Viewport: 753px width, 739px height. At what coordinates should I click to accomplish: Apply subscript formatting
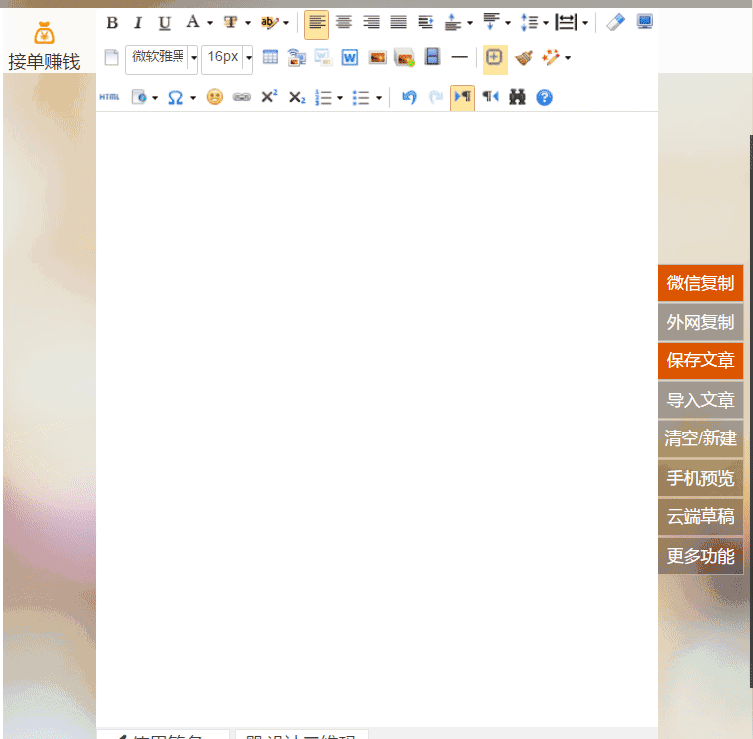point(297,97)
